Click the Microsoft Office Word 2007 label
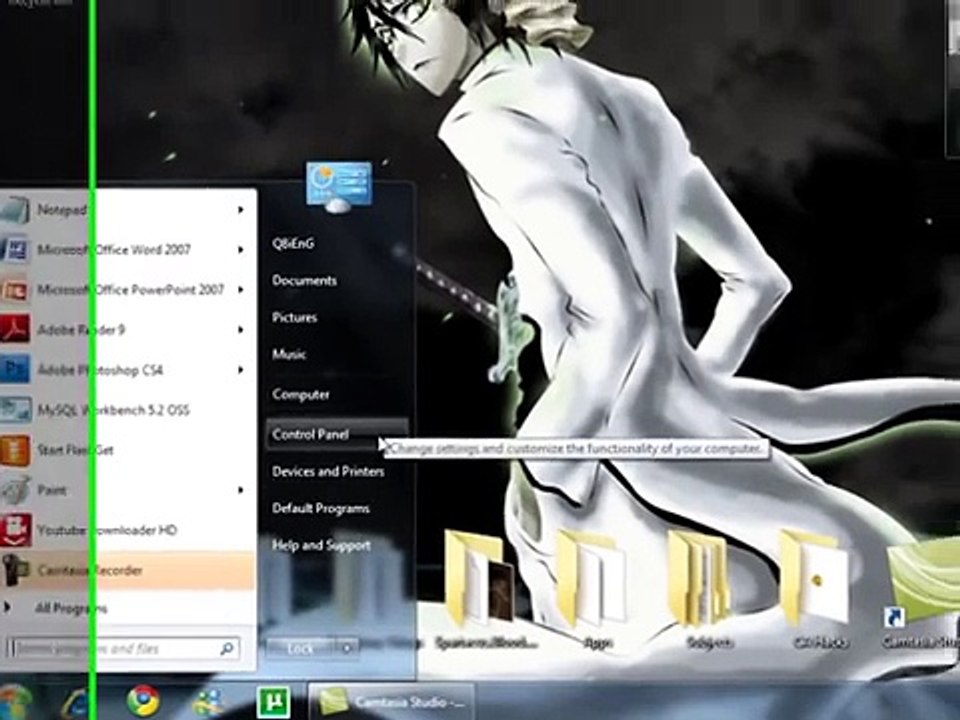960x720 pixels. coord(114,250)
